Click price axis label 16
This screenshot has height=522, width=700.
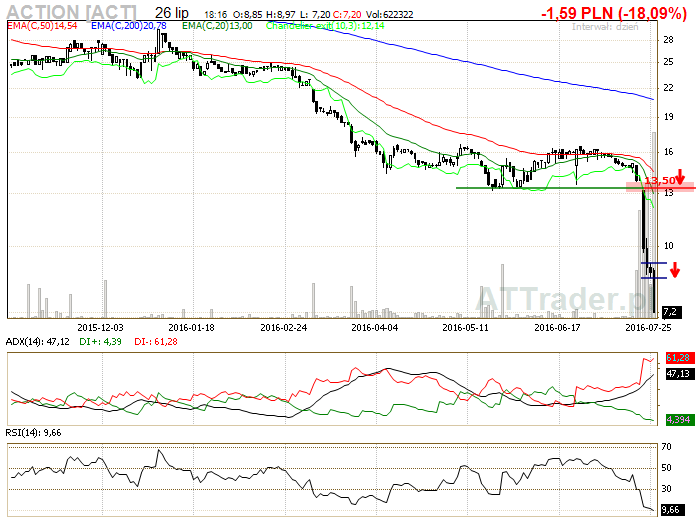tap(668, 152)
